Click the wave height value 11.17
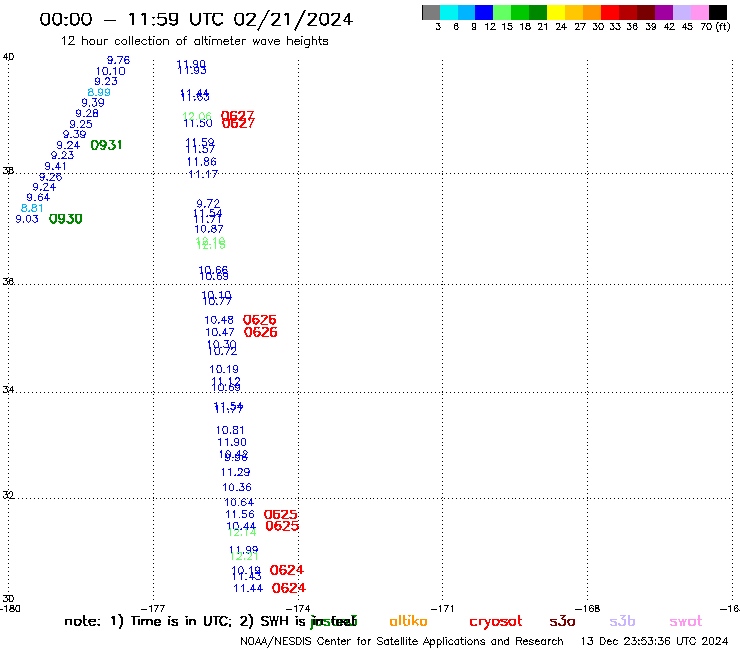The image size is (740, 650). pyautogui.click(x=203, y=174)
